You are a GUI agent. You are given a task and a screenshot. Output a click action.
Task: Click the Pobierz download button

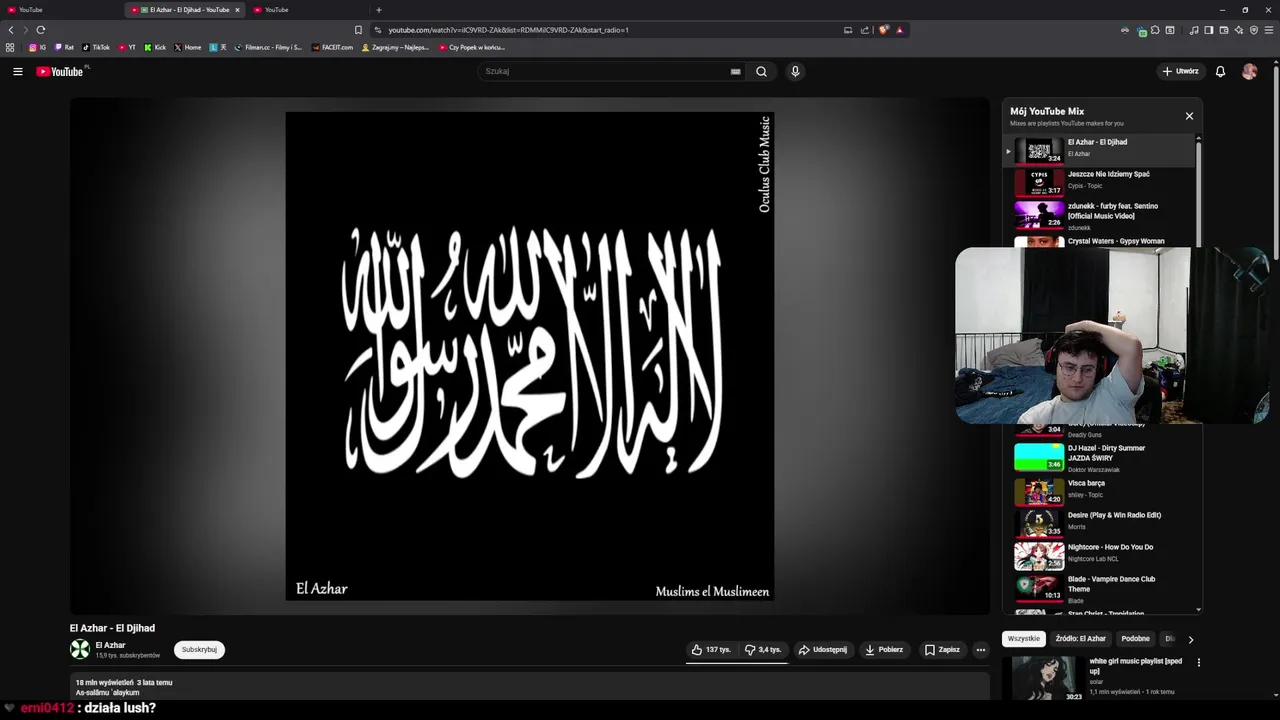coord(884,649)
